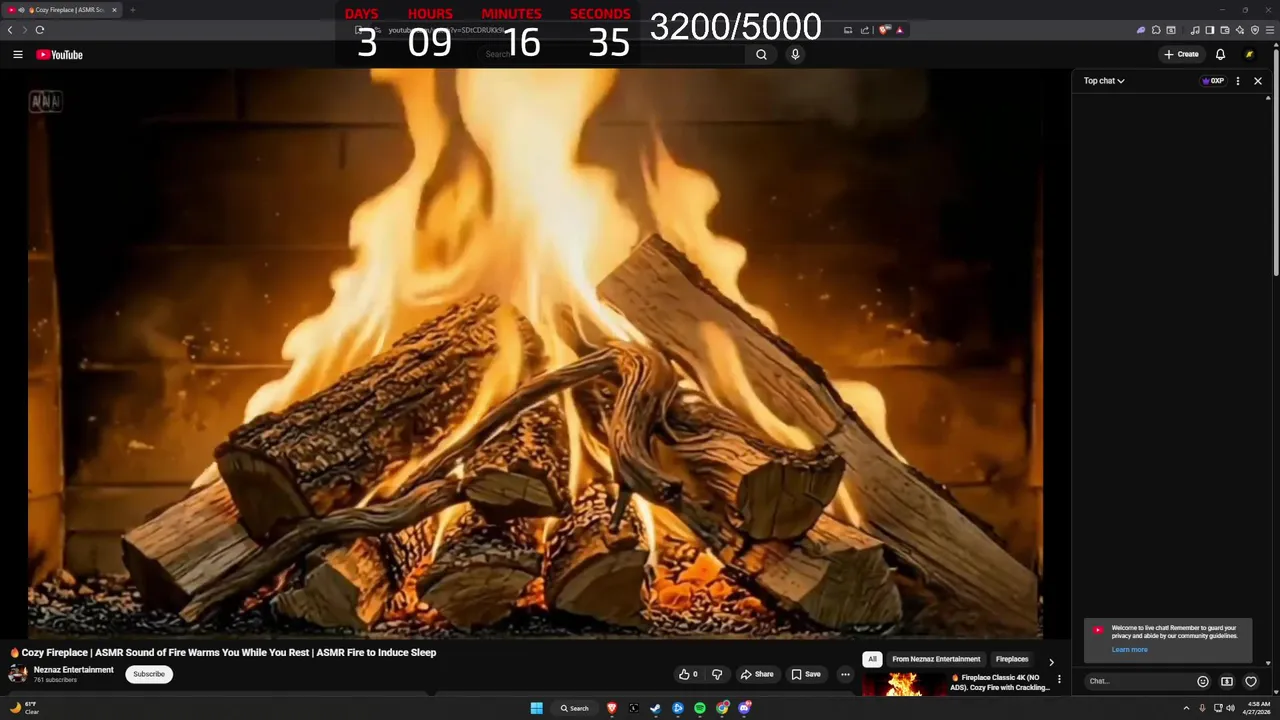Send a heart reaction in chat
This screenshot has width=1280, height=720.
1251,682
